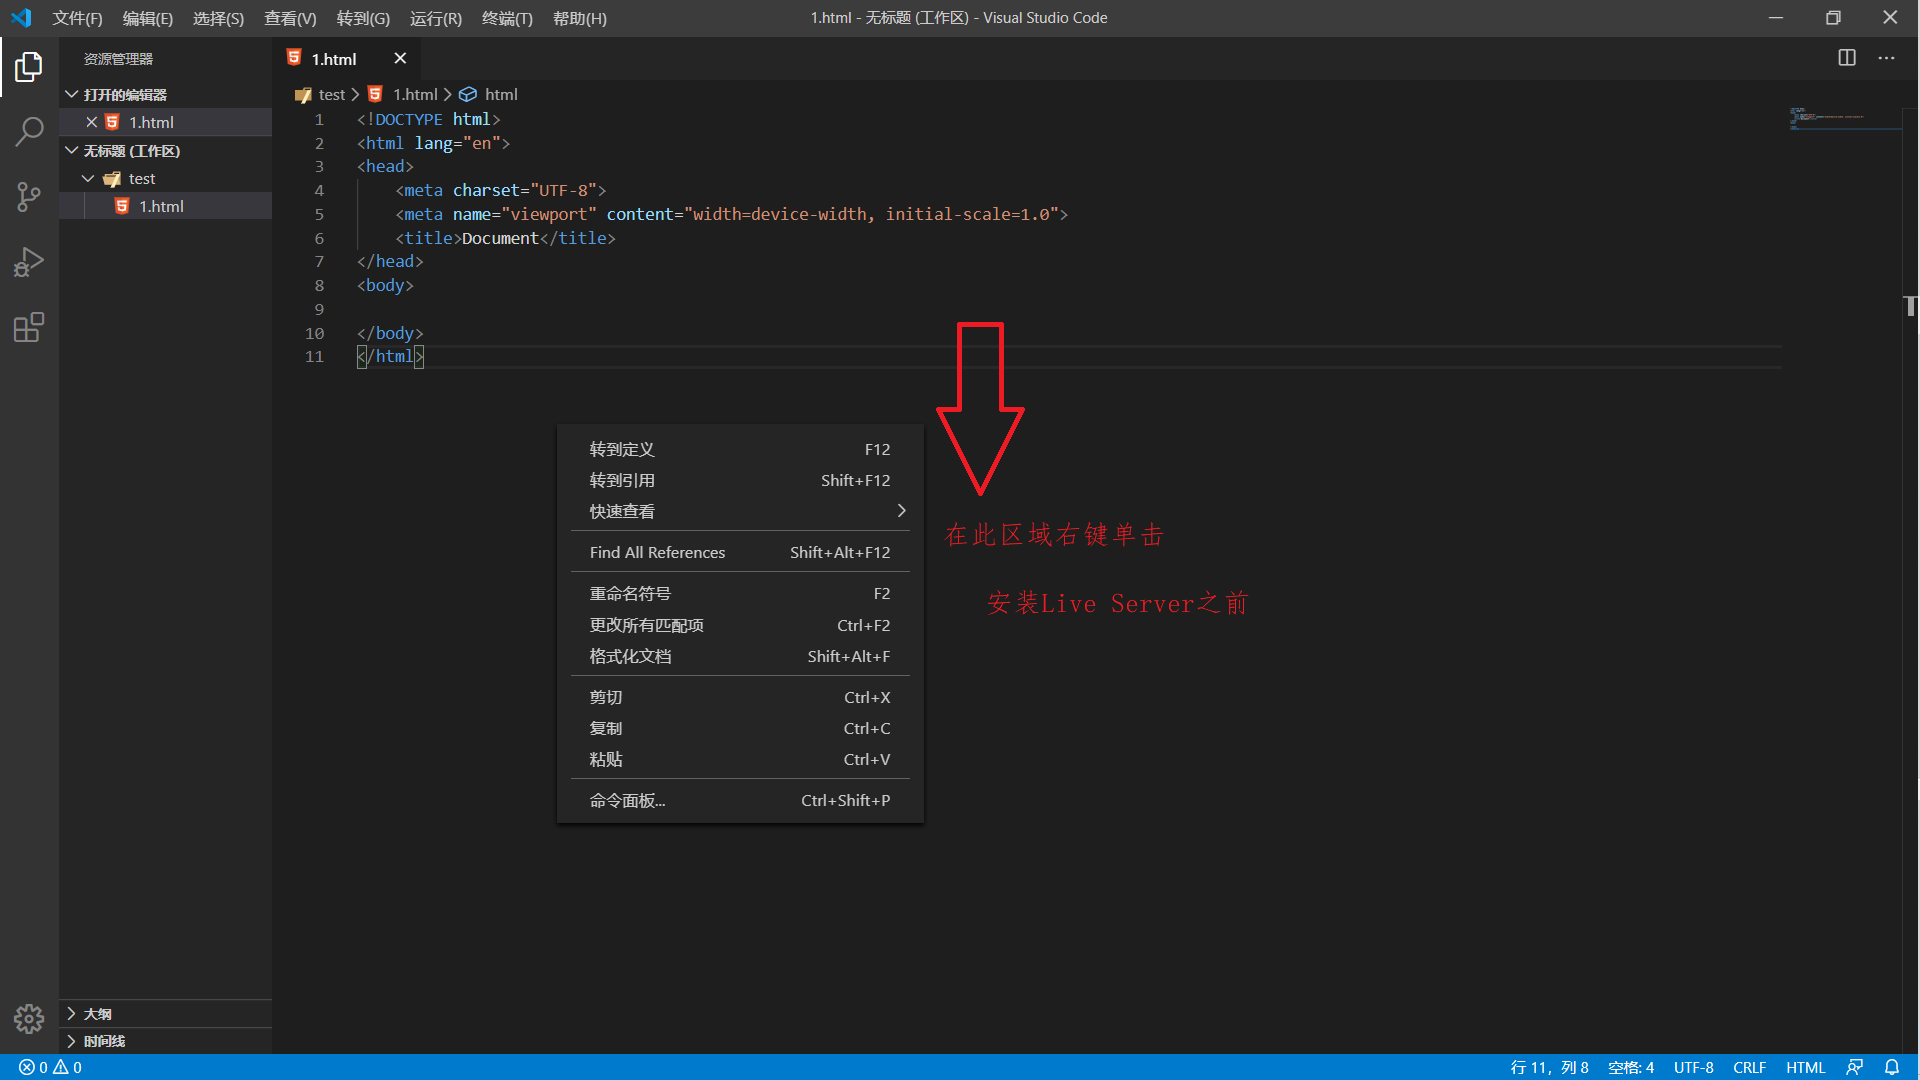1920x1080 pixels.
Task: Open the more editor actions menu
Action: 1887,58
